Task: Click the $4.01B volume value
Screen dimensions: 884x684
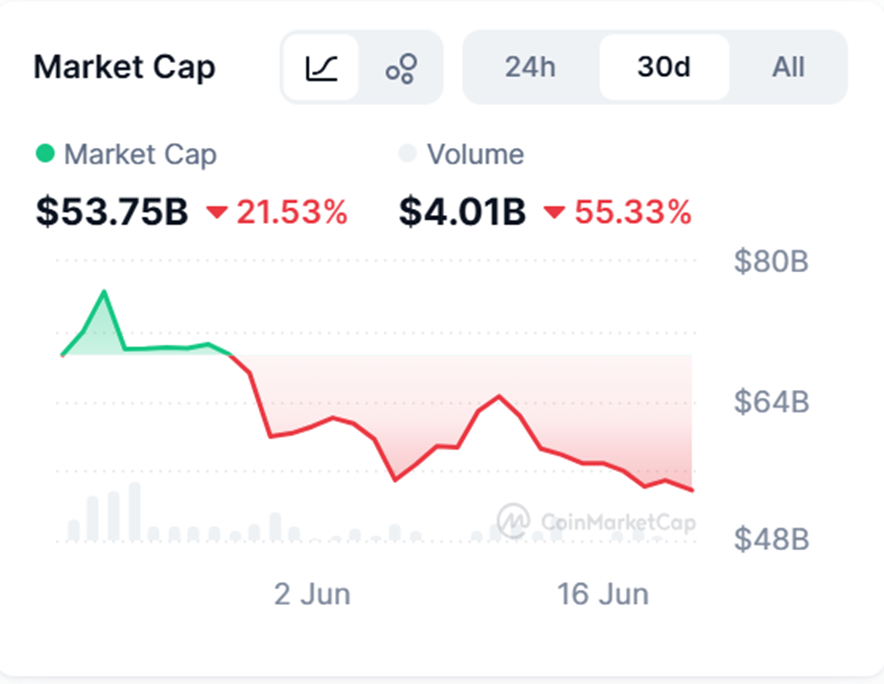Action: pos(462,212)
